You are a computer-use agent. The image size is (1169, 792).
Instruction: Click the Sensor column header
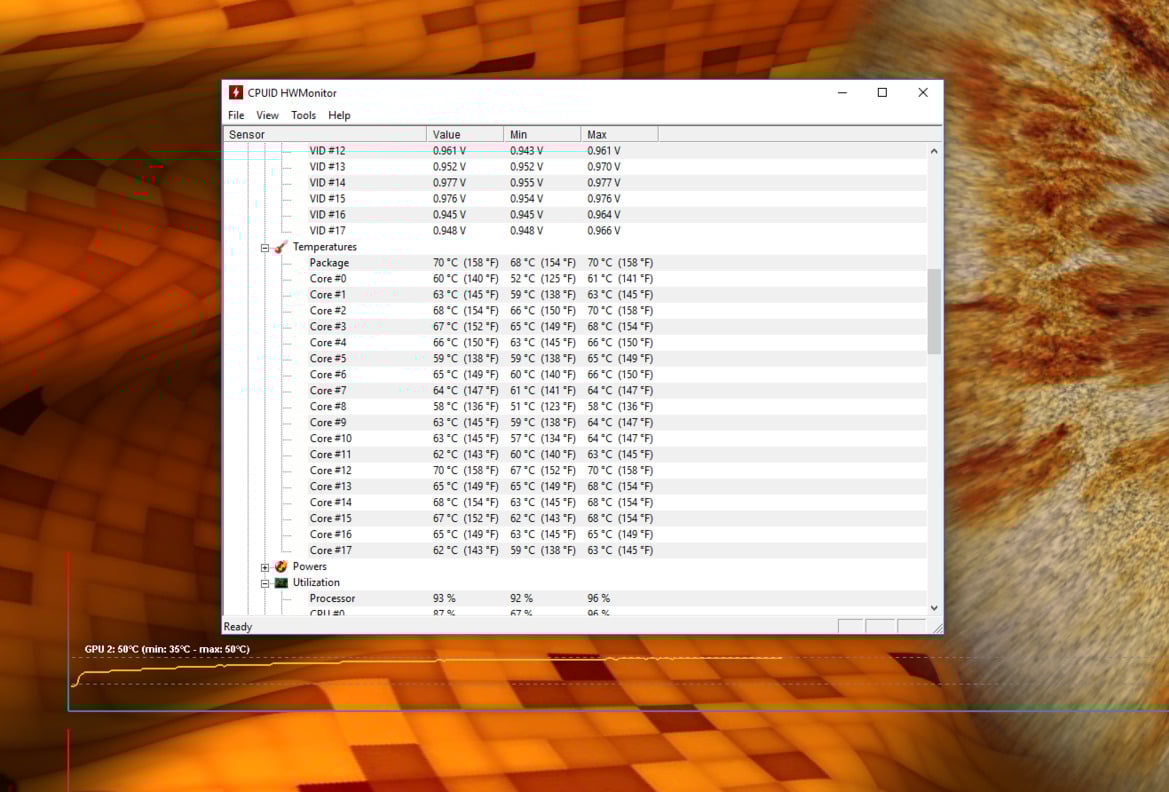[325, 134]
